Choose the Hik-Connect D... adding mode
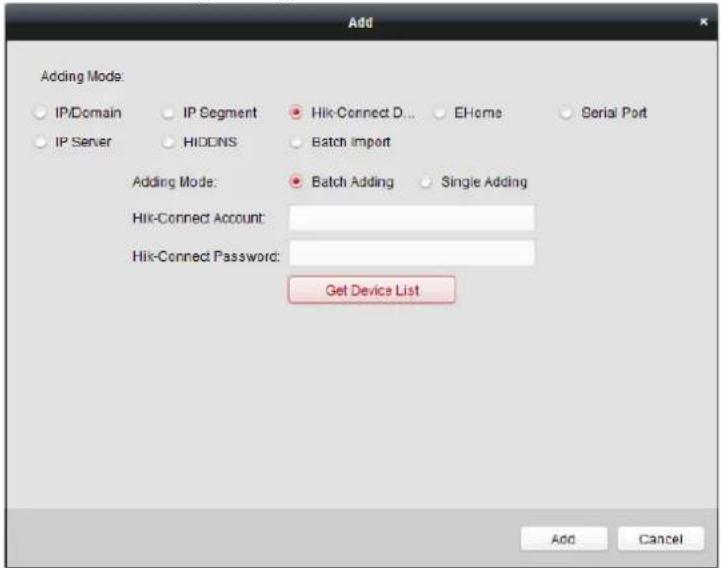 click(x=296, y=113)
